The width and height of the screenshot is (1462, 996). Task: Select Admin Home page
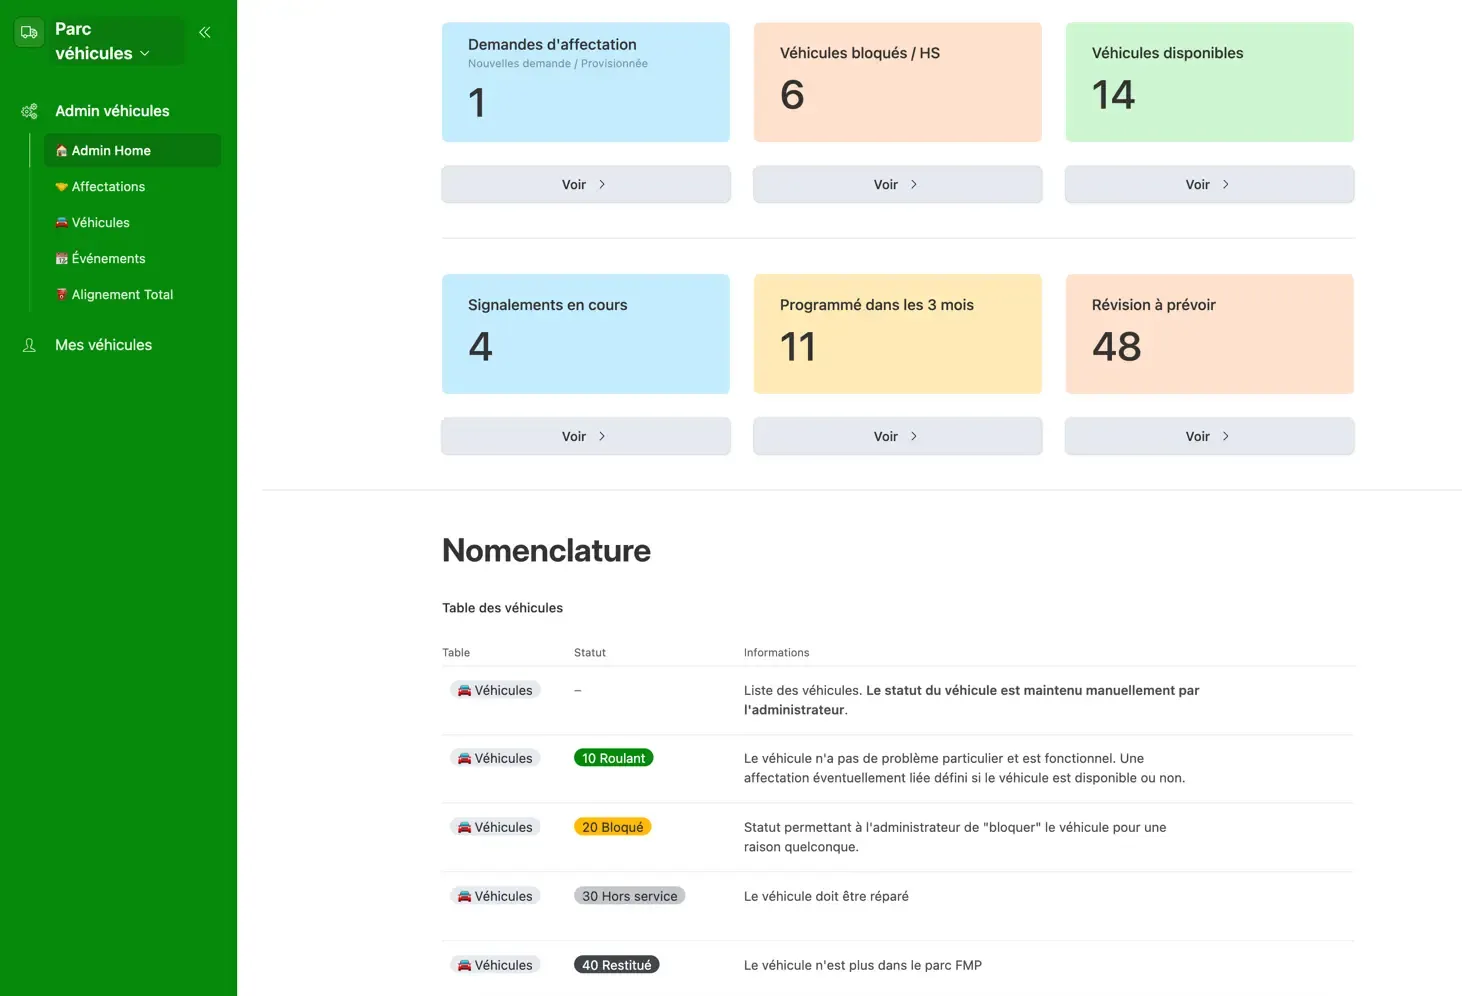(132, 150)
